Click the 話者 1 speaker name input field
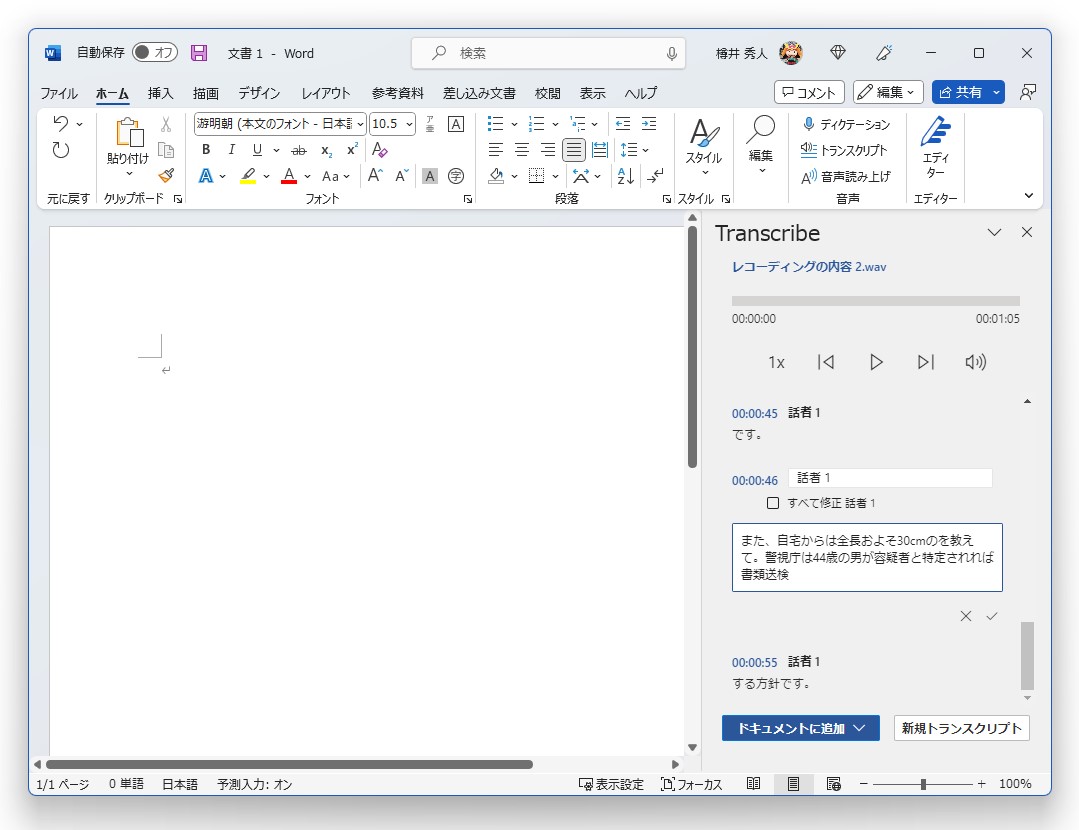1079x830 pixels. pyautogui.click(x=890, y=477)
